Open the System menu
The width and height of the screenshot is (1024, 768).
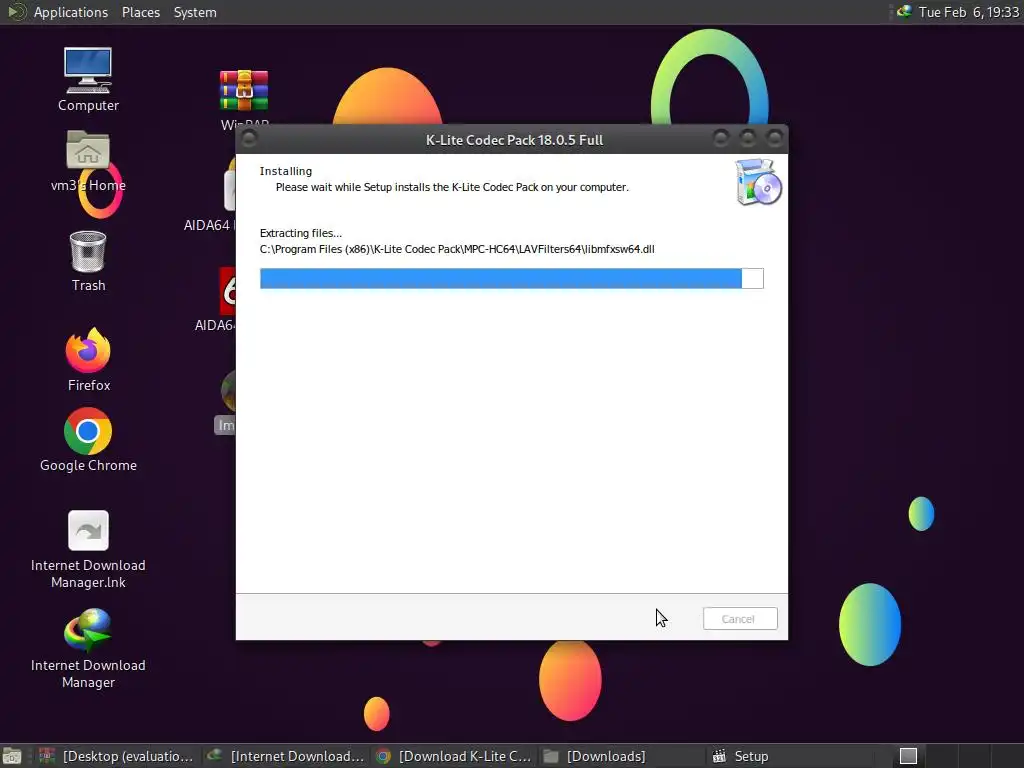[x=195, y=12]
